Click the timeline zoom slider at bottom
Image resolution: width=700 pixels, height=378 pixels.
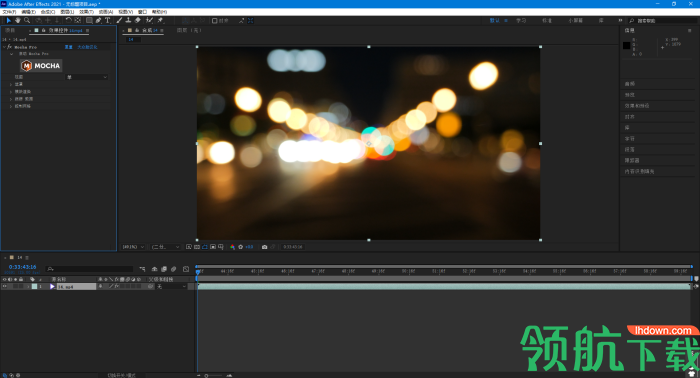click(214, 375)
